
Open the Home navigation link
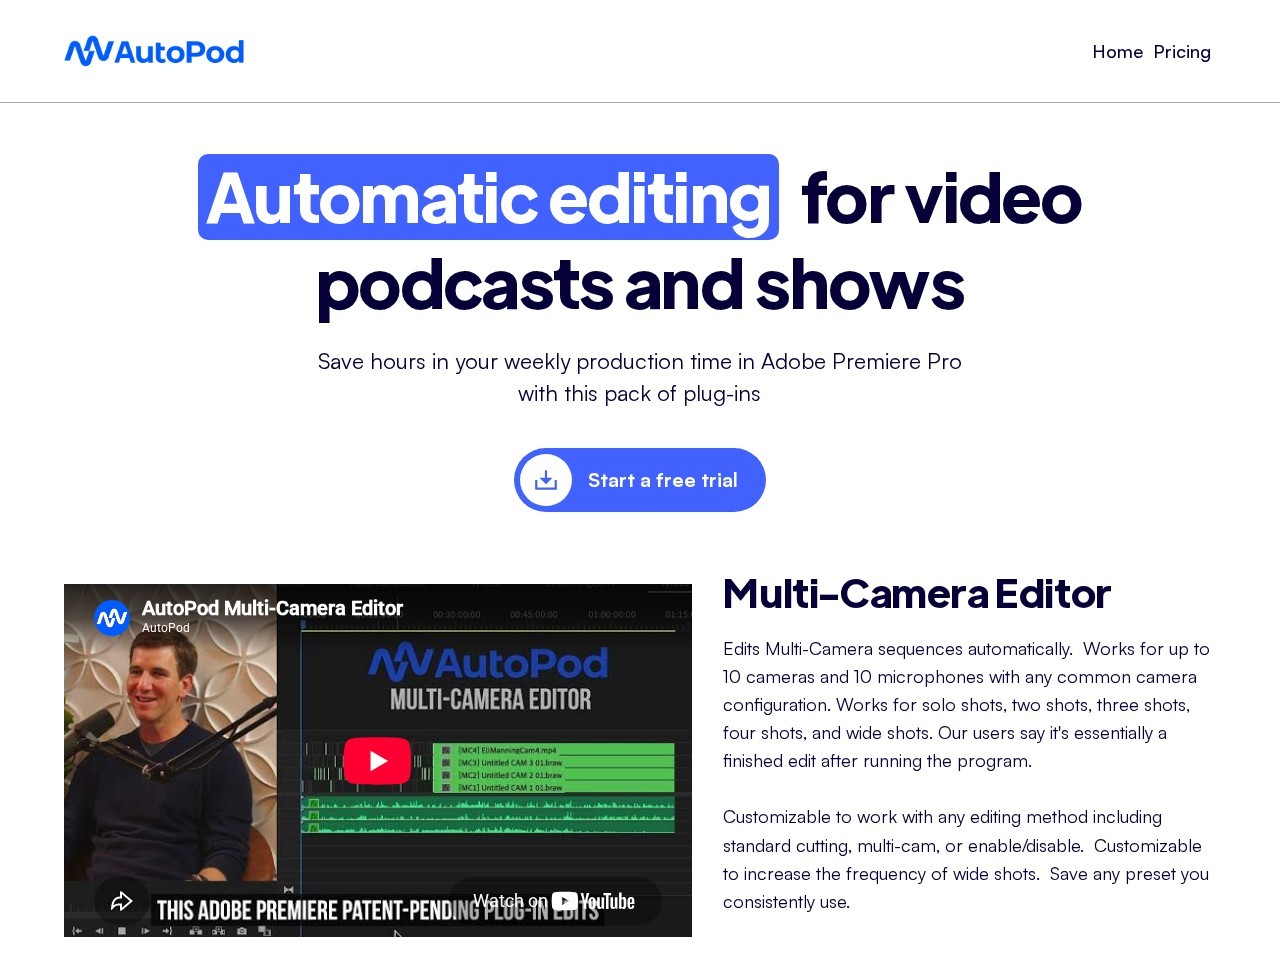(x=1117, y=52)
